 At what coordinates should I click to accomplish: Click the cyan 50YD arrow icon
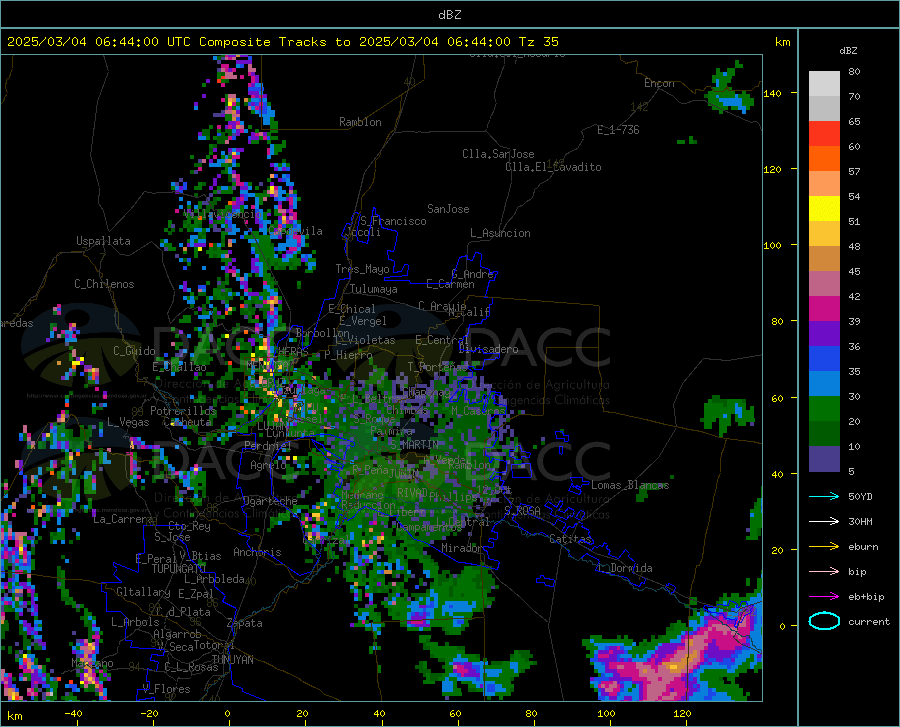[x=824, y=496]
